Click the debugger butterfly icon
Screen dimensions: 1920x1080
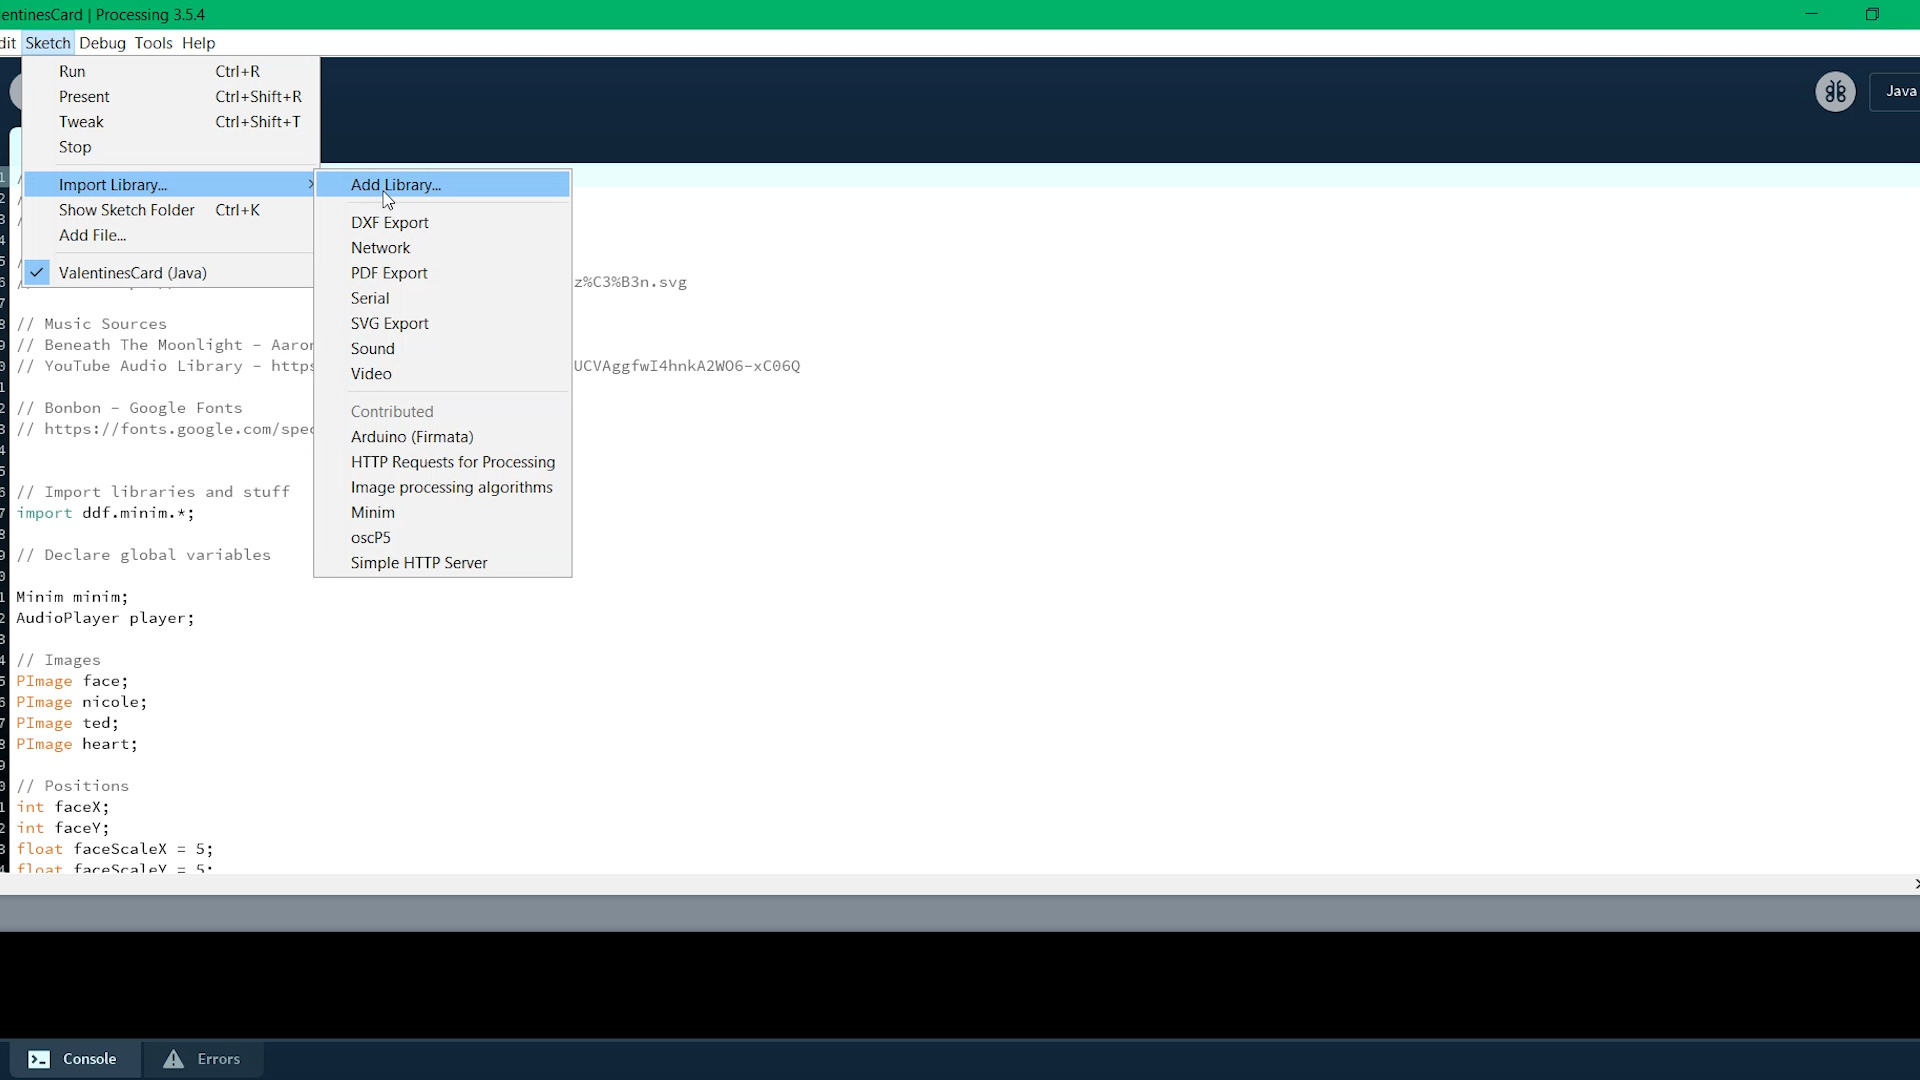coord(1835,92)
